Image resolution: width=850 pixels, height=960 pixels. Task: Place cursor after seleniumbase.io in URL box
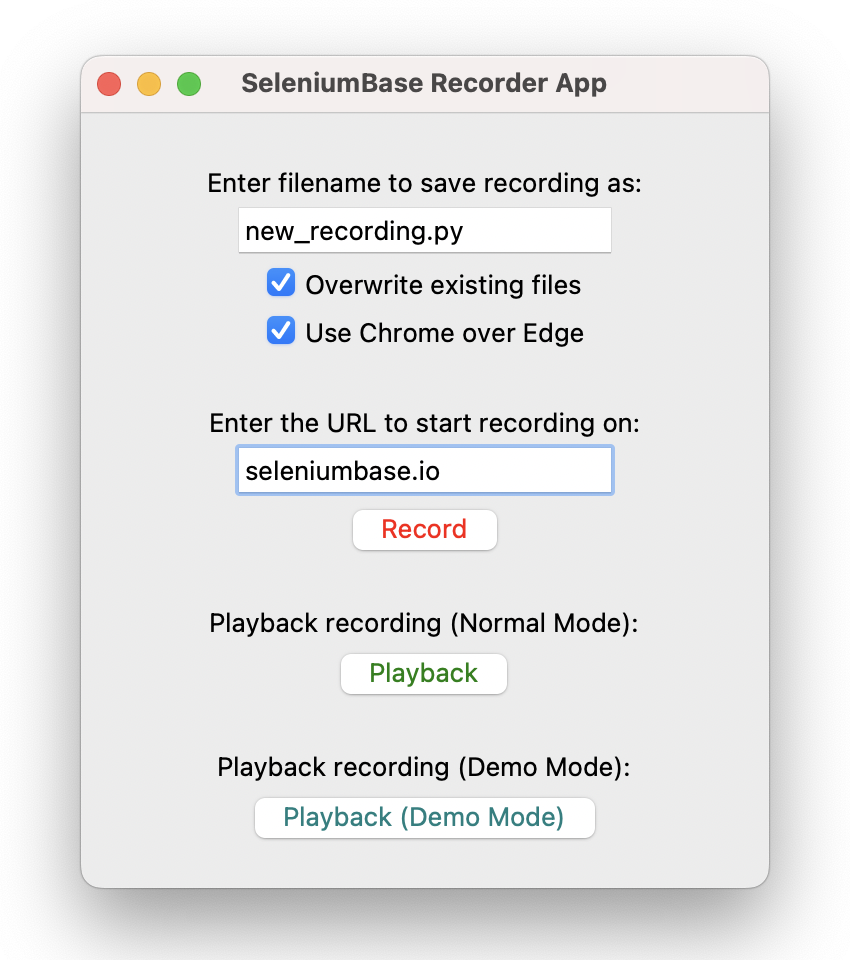click(x=442, y=471)
